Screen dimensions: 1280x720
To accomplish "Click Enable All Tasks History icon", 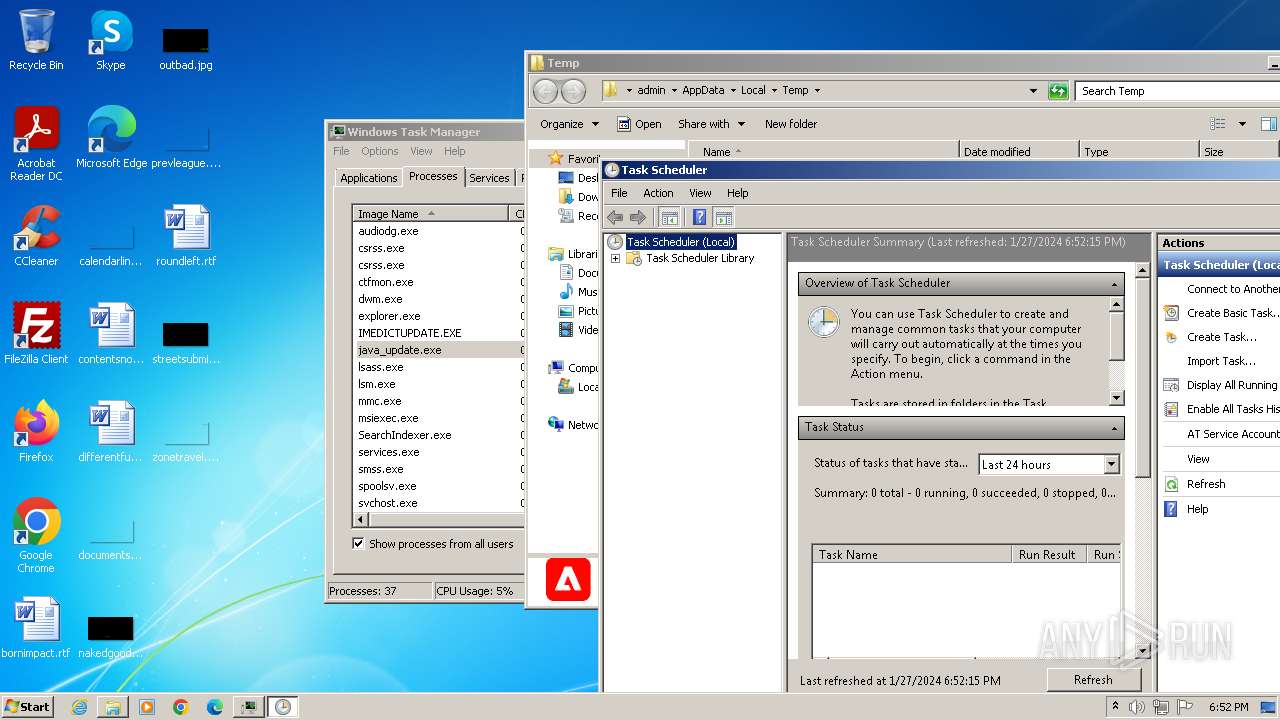I will (1171, 409).
